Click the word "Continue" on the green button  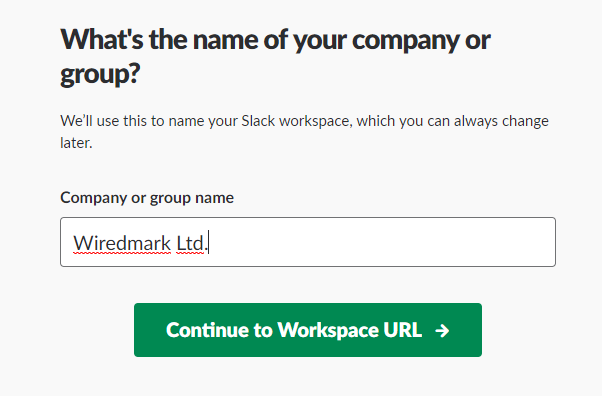coord(207,330)
